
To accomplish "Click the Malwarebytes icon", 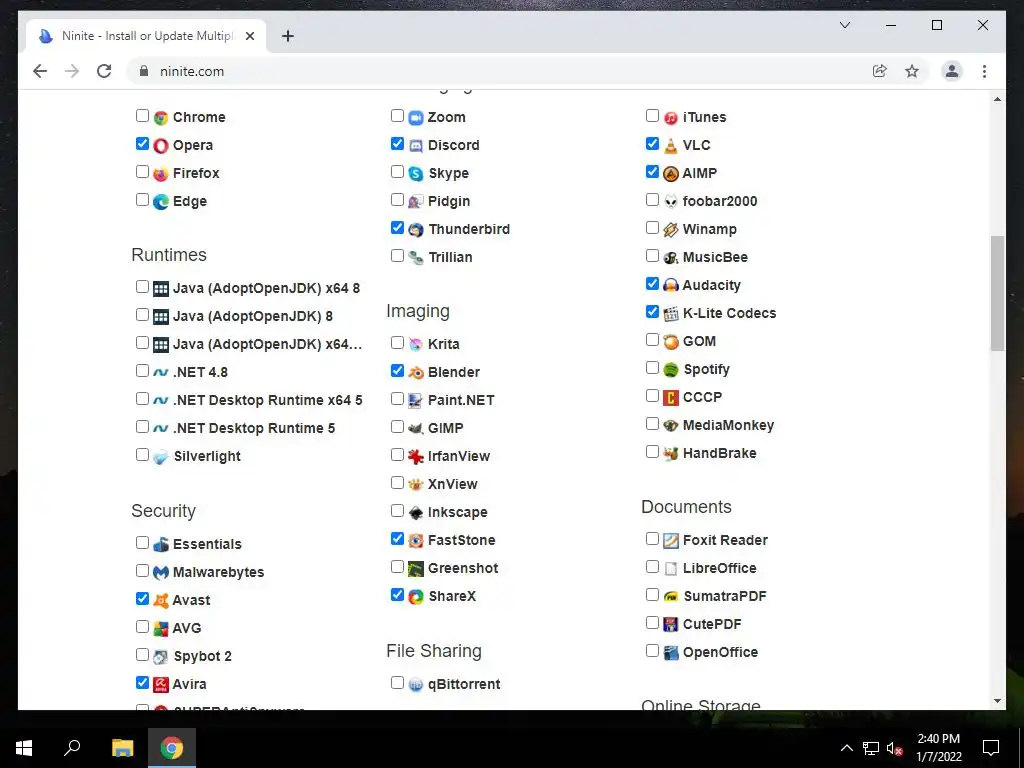I will (161, 573).
